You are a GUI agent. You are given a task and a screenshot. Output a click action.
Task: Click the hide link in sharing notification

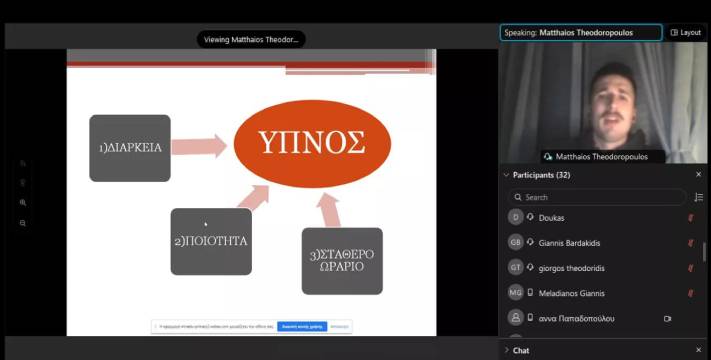pos(339,326)
